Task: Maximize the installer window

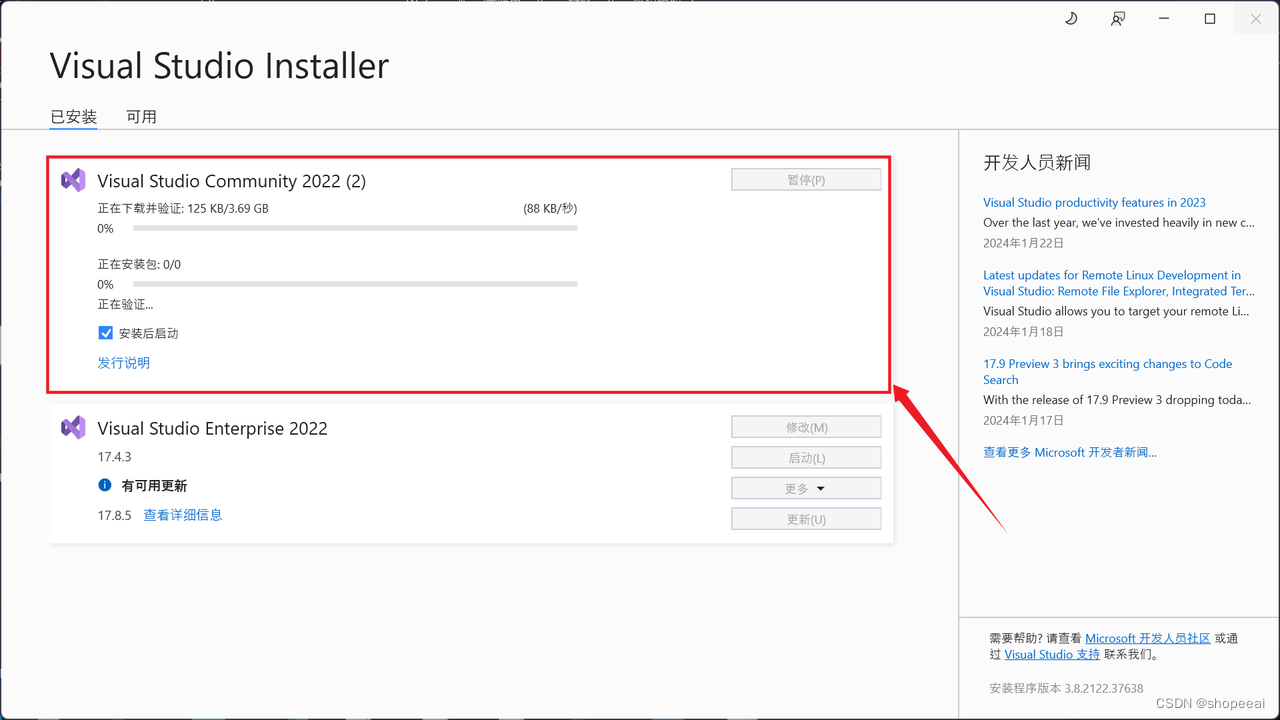Action: (1210, 19)
